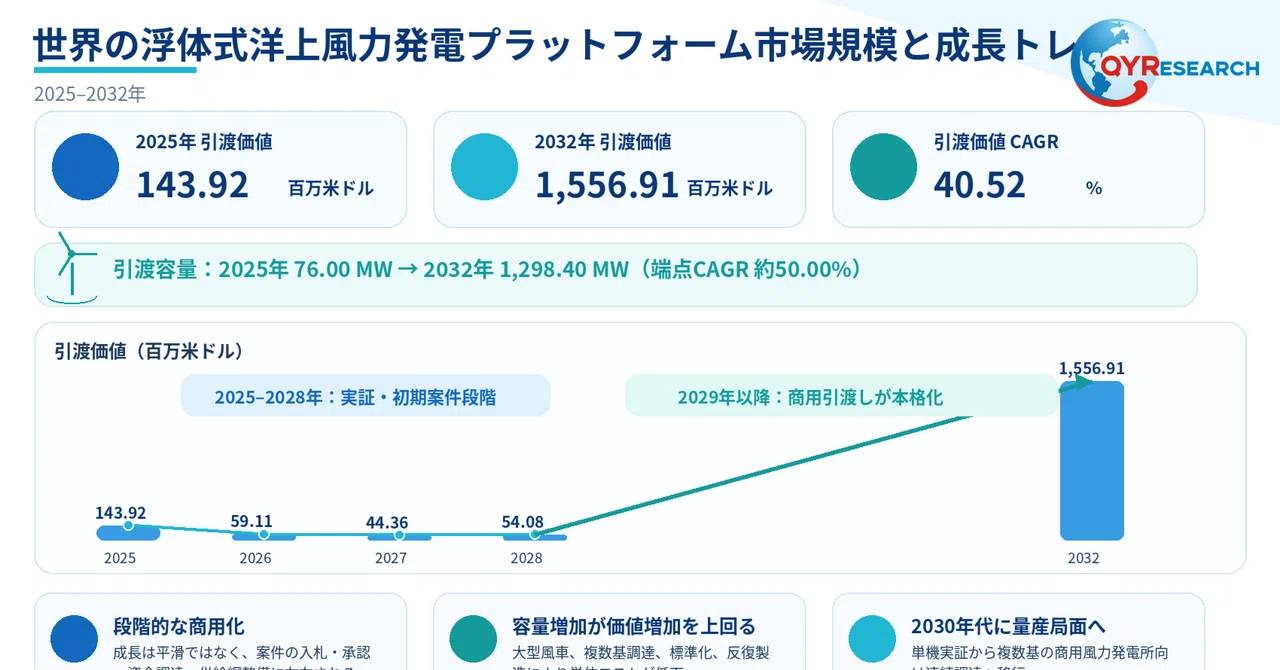Click the 2027 x-axis label
The image size is (1280, 670).
point(391,559)
